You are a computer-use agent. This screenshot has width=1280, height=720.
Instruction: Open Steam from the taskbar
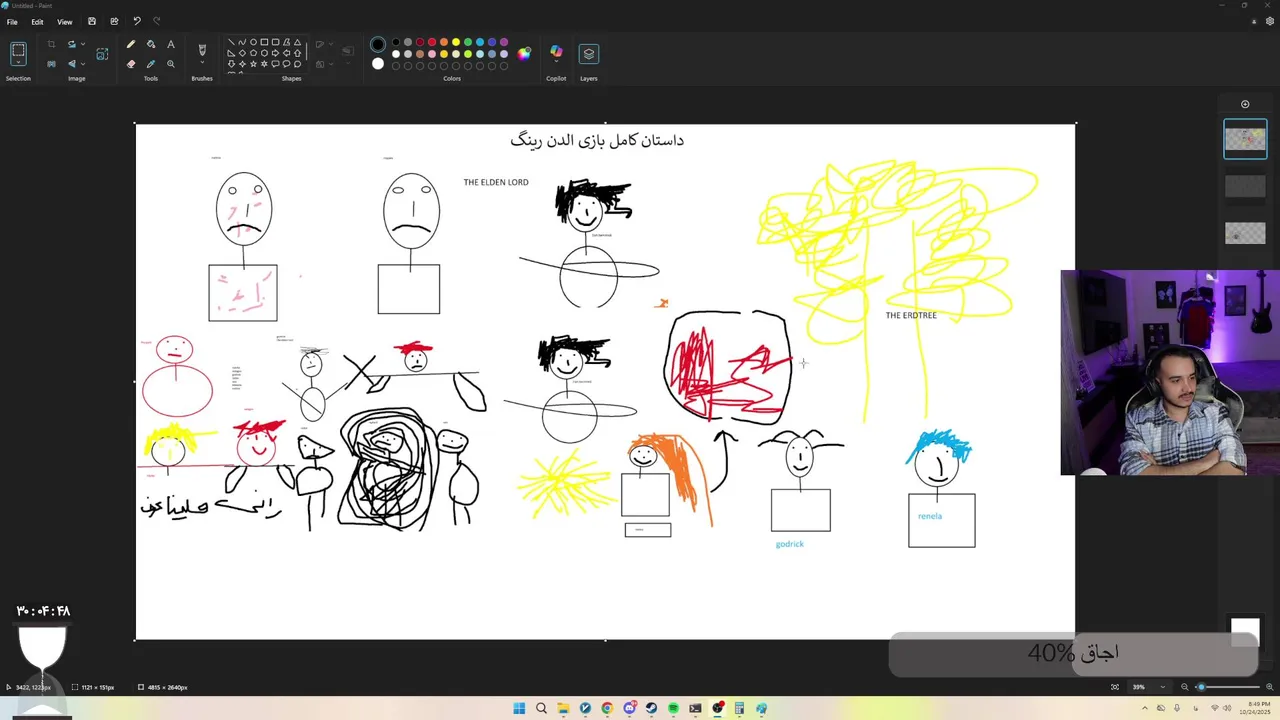point(651,708)
